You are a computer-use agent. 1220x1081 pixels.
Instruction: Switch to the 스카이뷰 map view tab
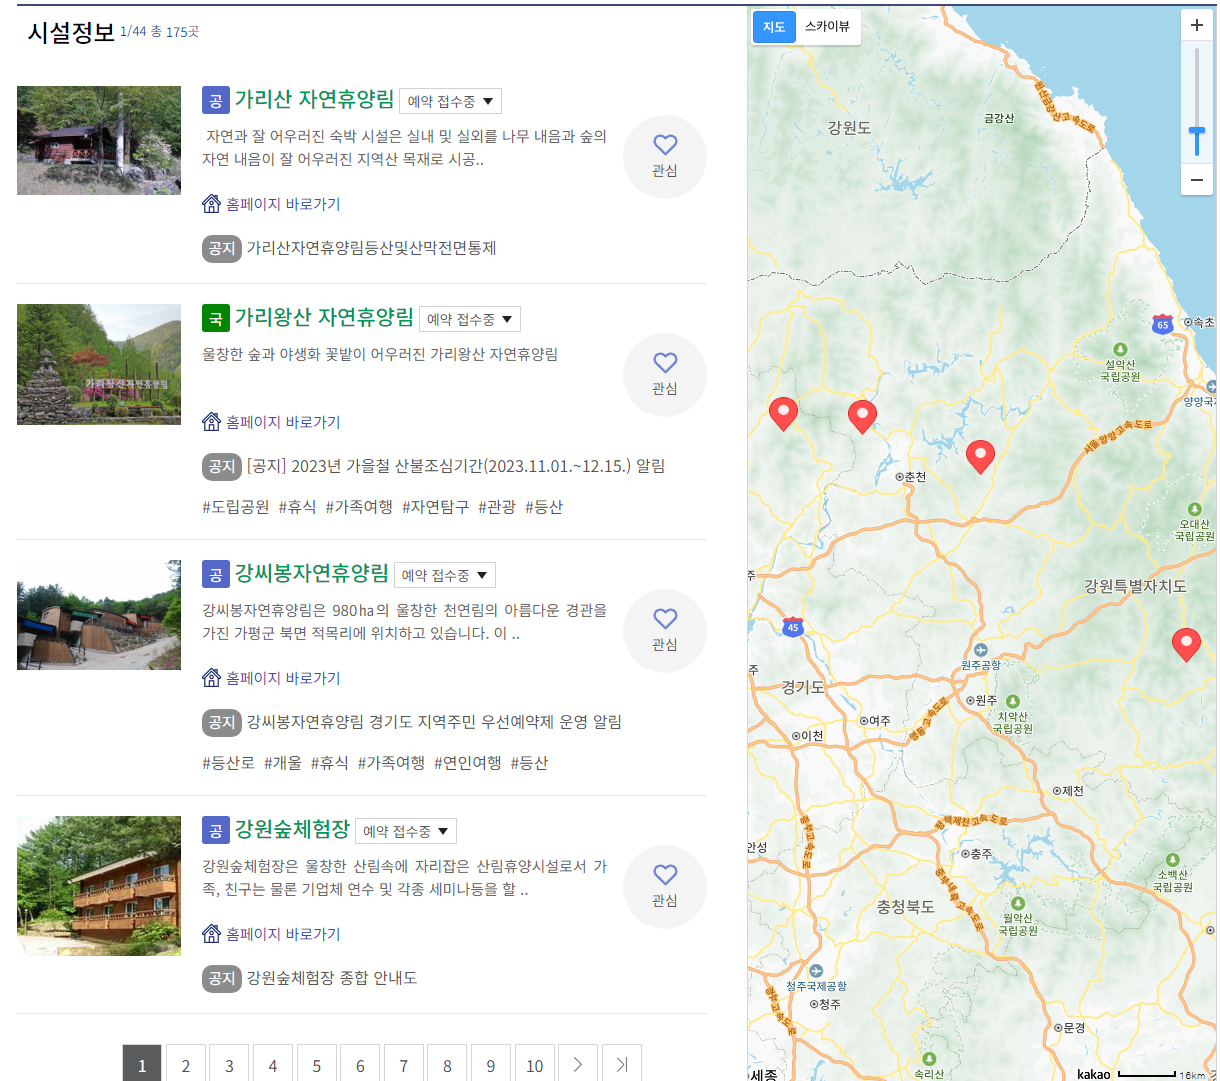pos(828,27)
